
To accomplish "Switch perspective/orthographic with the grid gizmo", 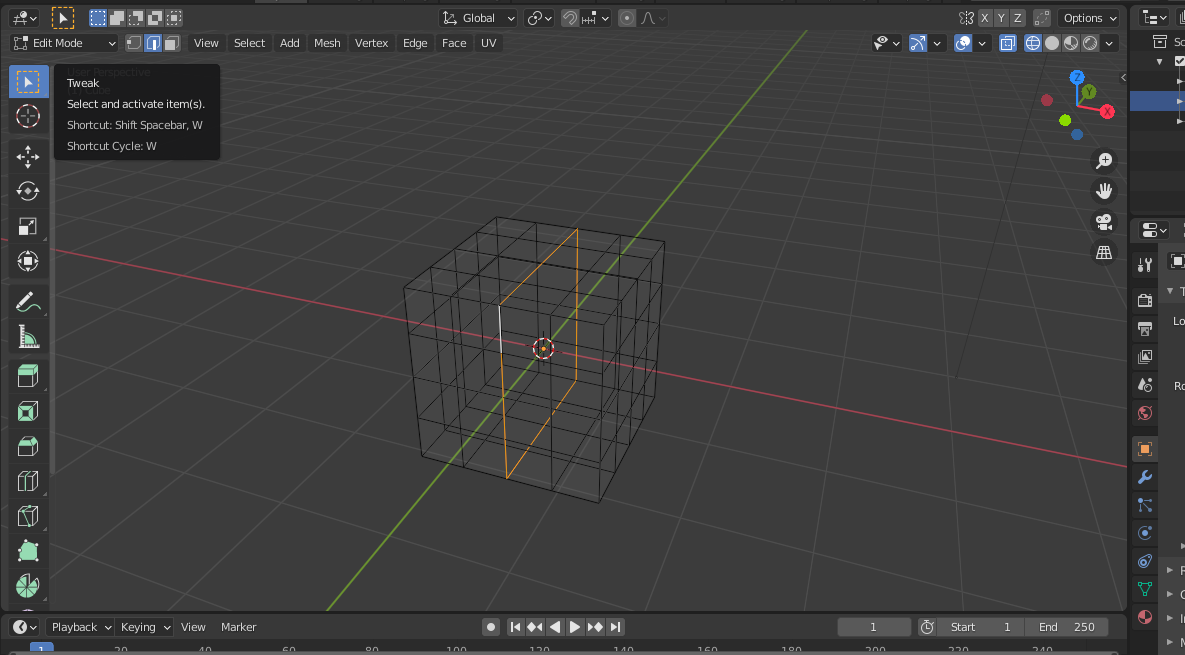I will click(1104, 253).
